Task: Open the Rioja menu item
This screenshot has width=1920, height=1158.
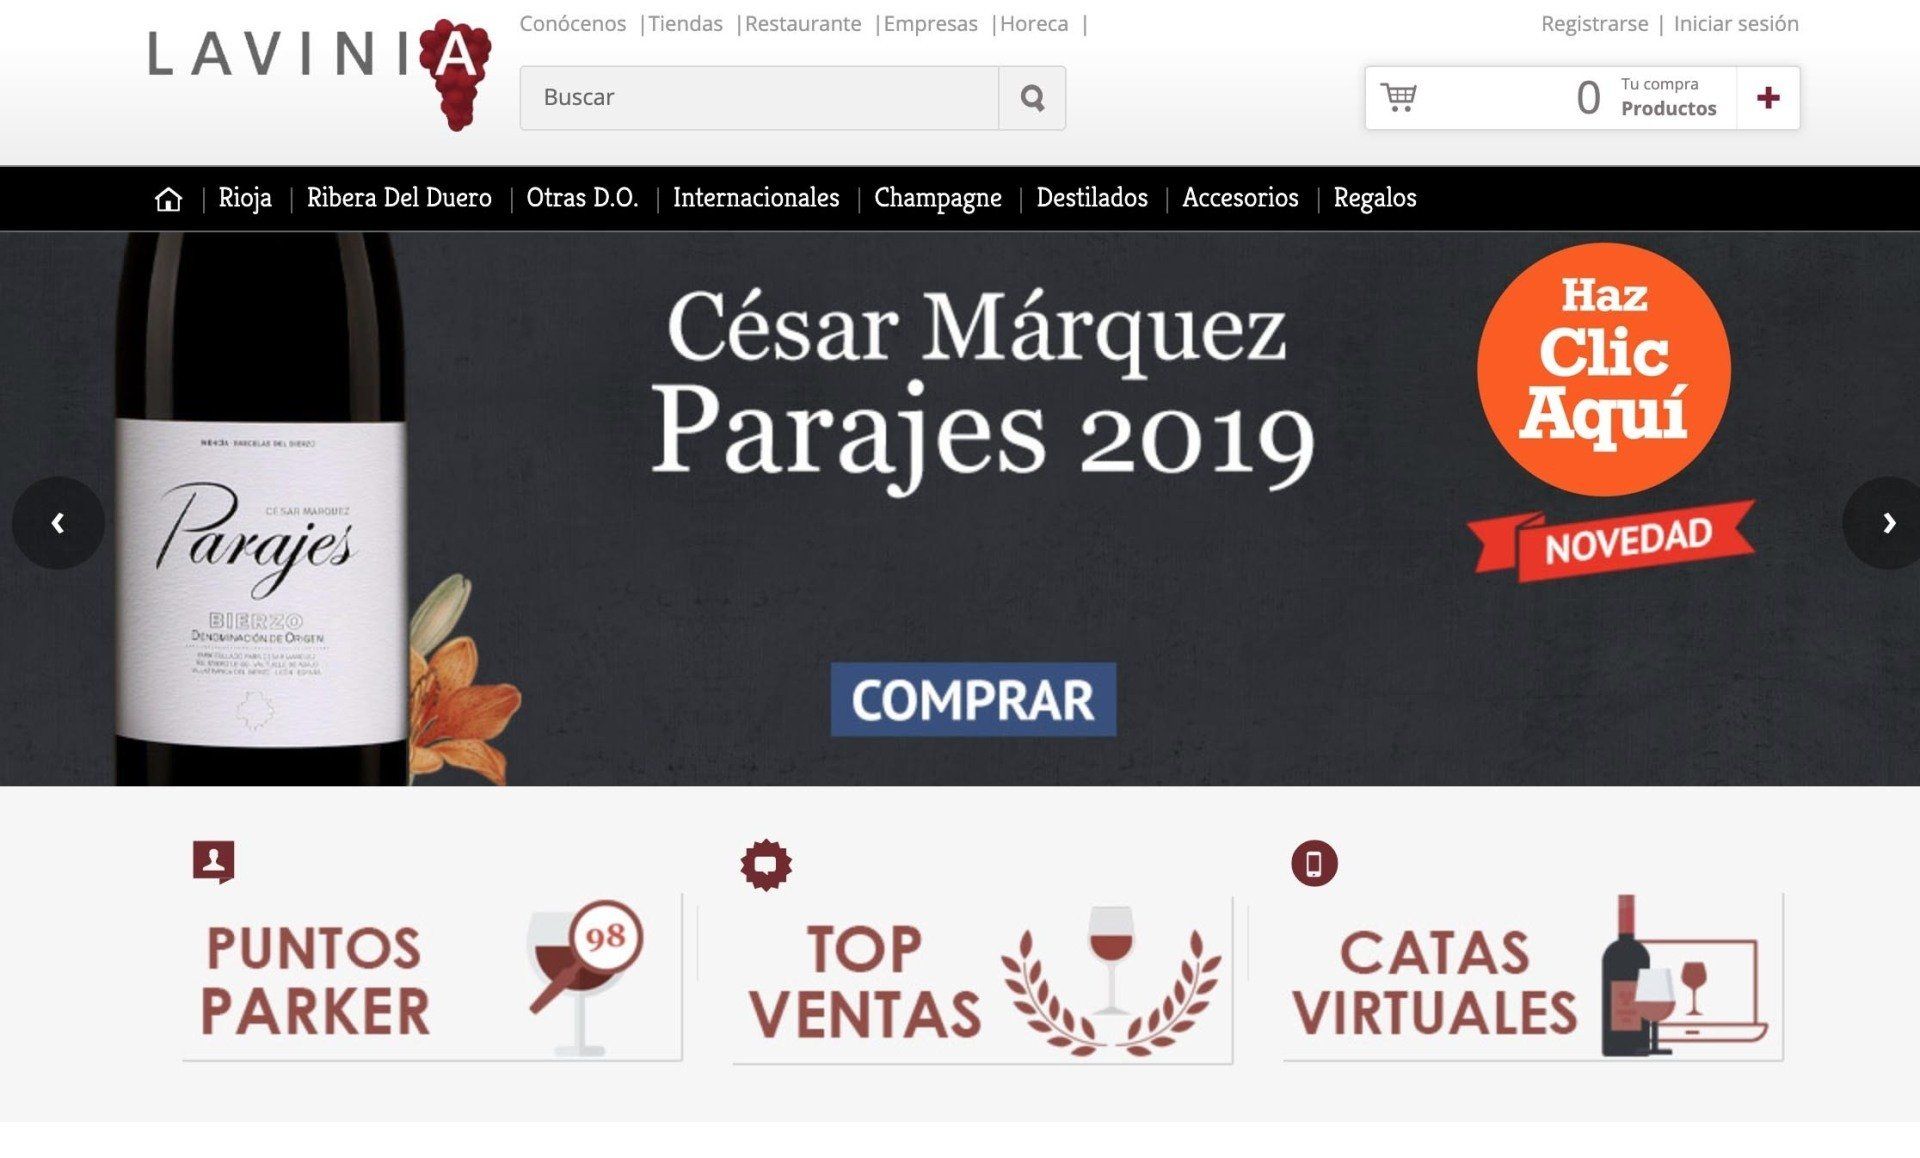Action: click(x=245, y=198)
